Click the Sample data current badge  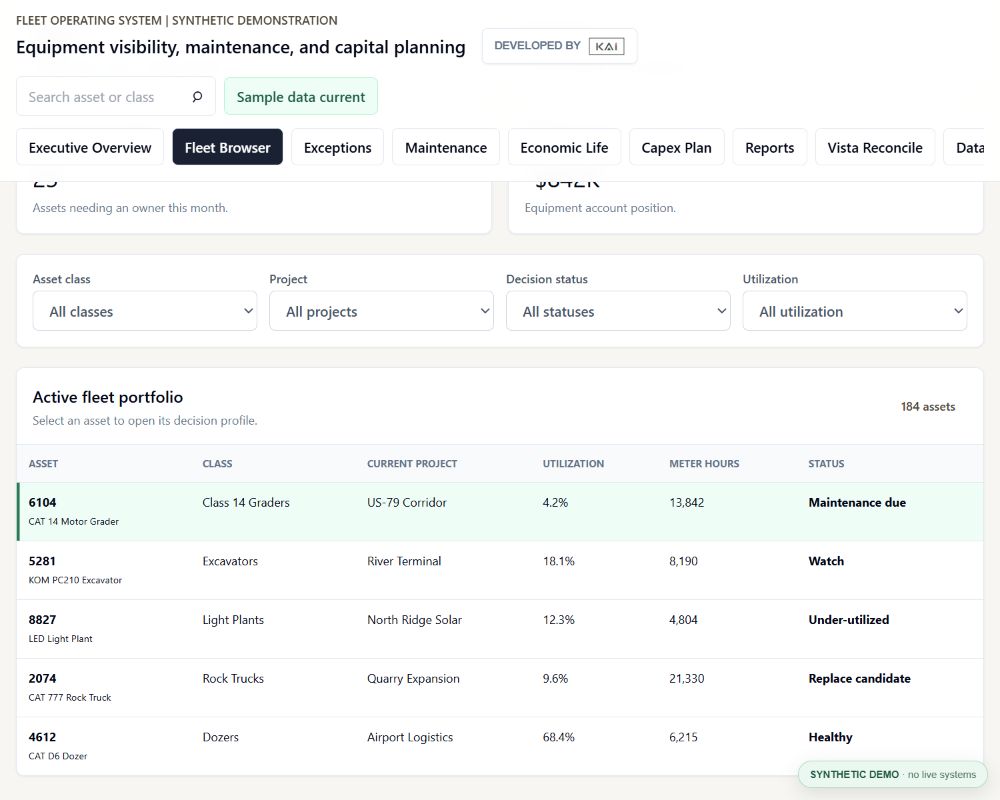301,96
